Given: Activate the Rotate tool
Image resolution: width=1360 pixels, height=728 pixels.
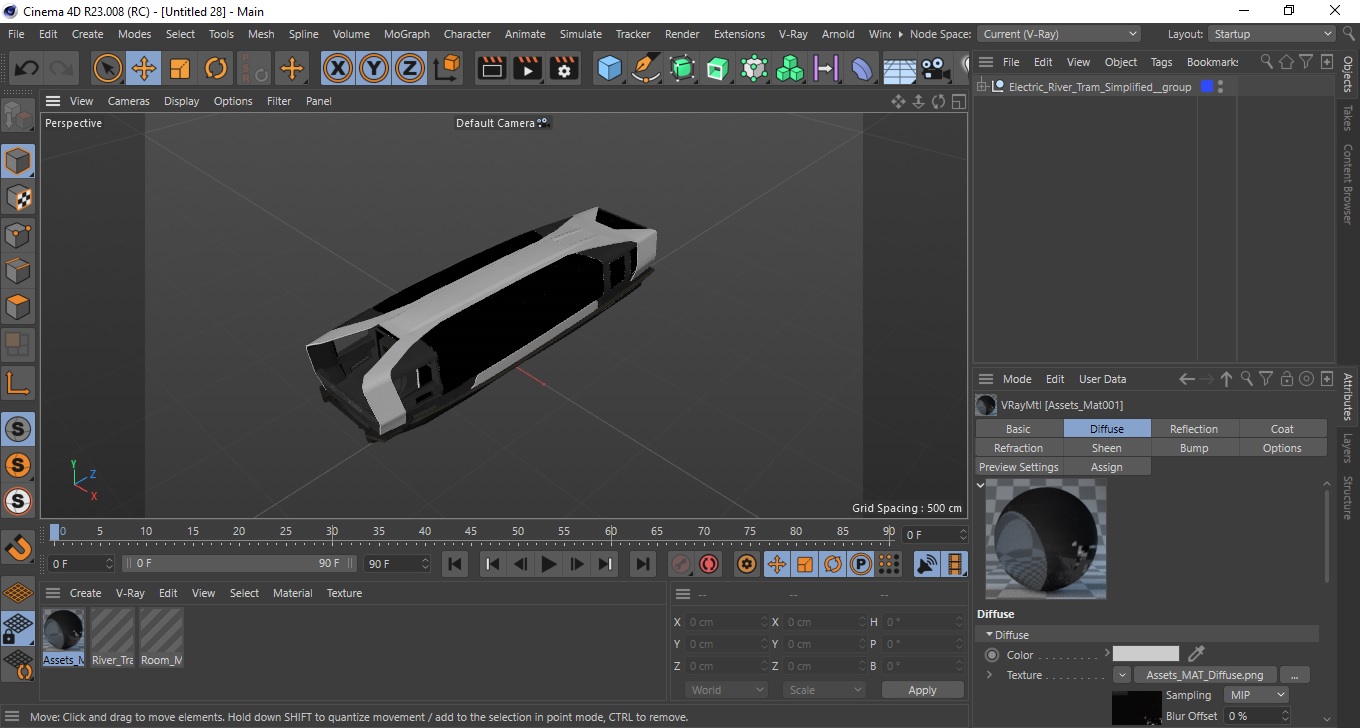Looking at the screenshot, I should [x=216, y=69].
